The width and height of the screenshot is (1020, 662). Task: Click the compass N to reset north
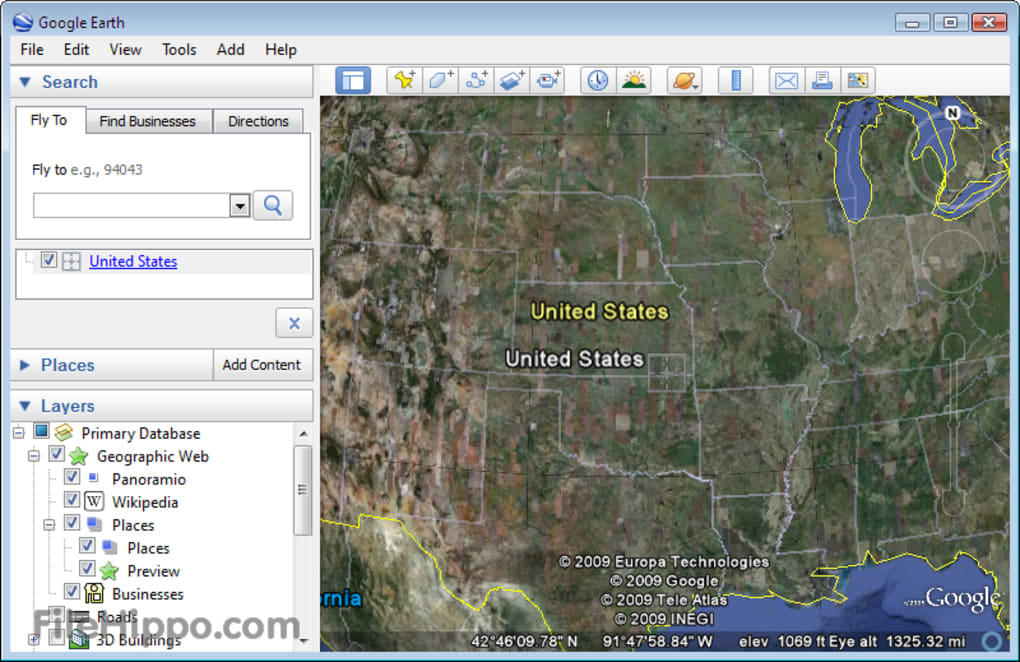point(953,113)
